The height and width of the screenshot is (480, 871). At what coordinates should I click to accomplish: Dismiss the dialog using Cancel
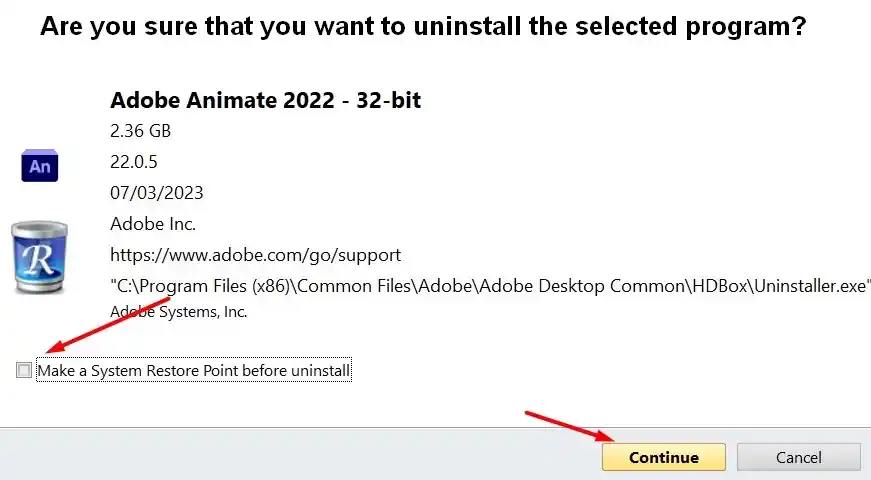coord(798,457)
